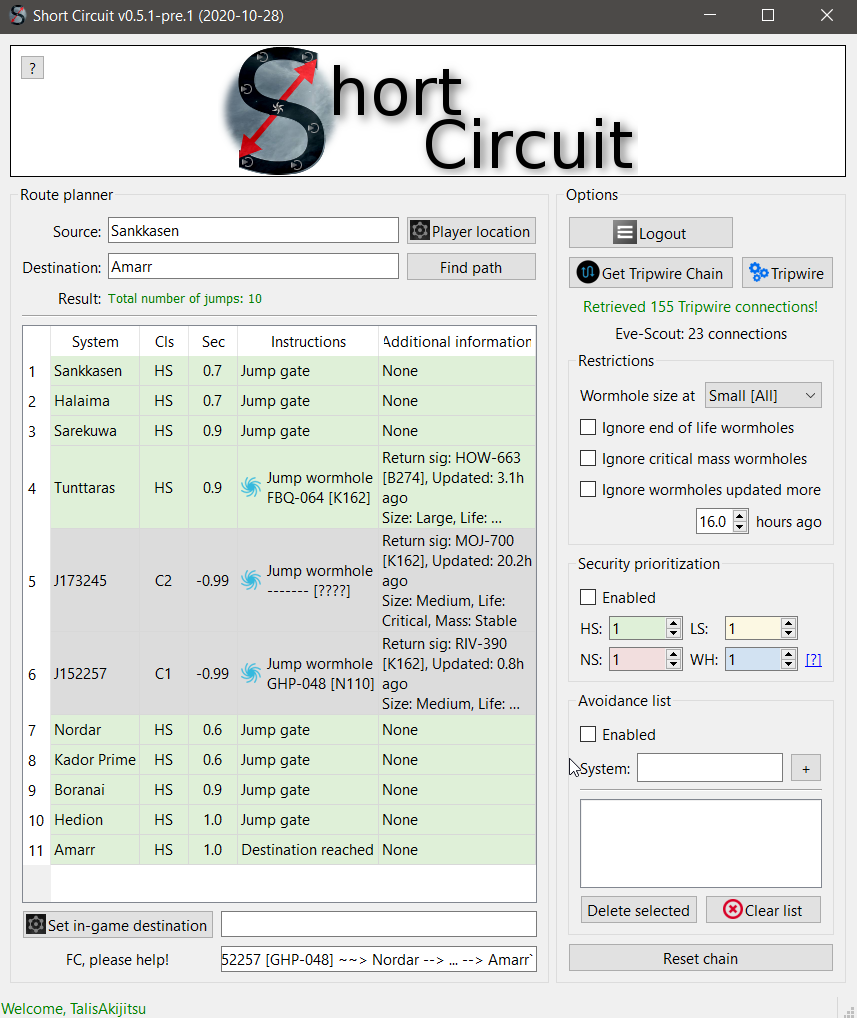This screenshot has width=857, height=1018.
Task: Open the [?] security prioritization help link
Action: click(x=814, y=660)
